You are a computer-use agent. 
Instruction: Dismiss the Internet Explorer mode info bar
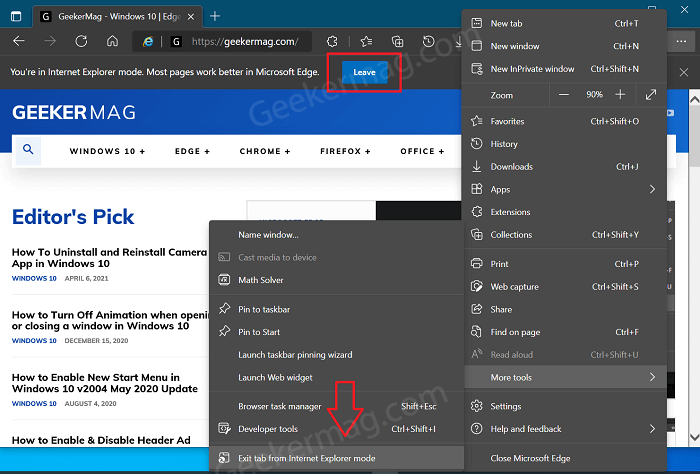tap(683, 72)
